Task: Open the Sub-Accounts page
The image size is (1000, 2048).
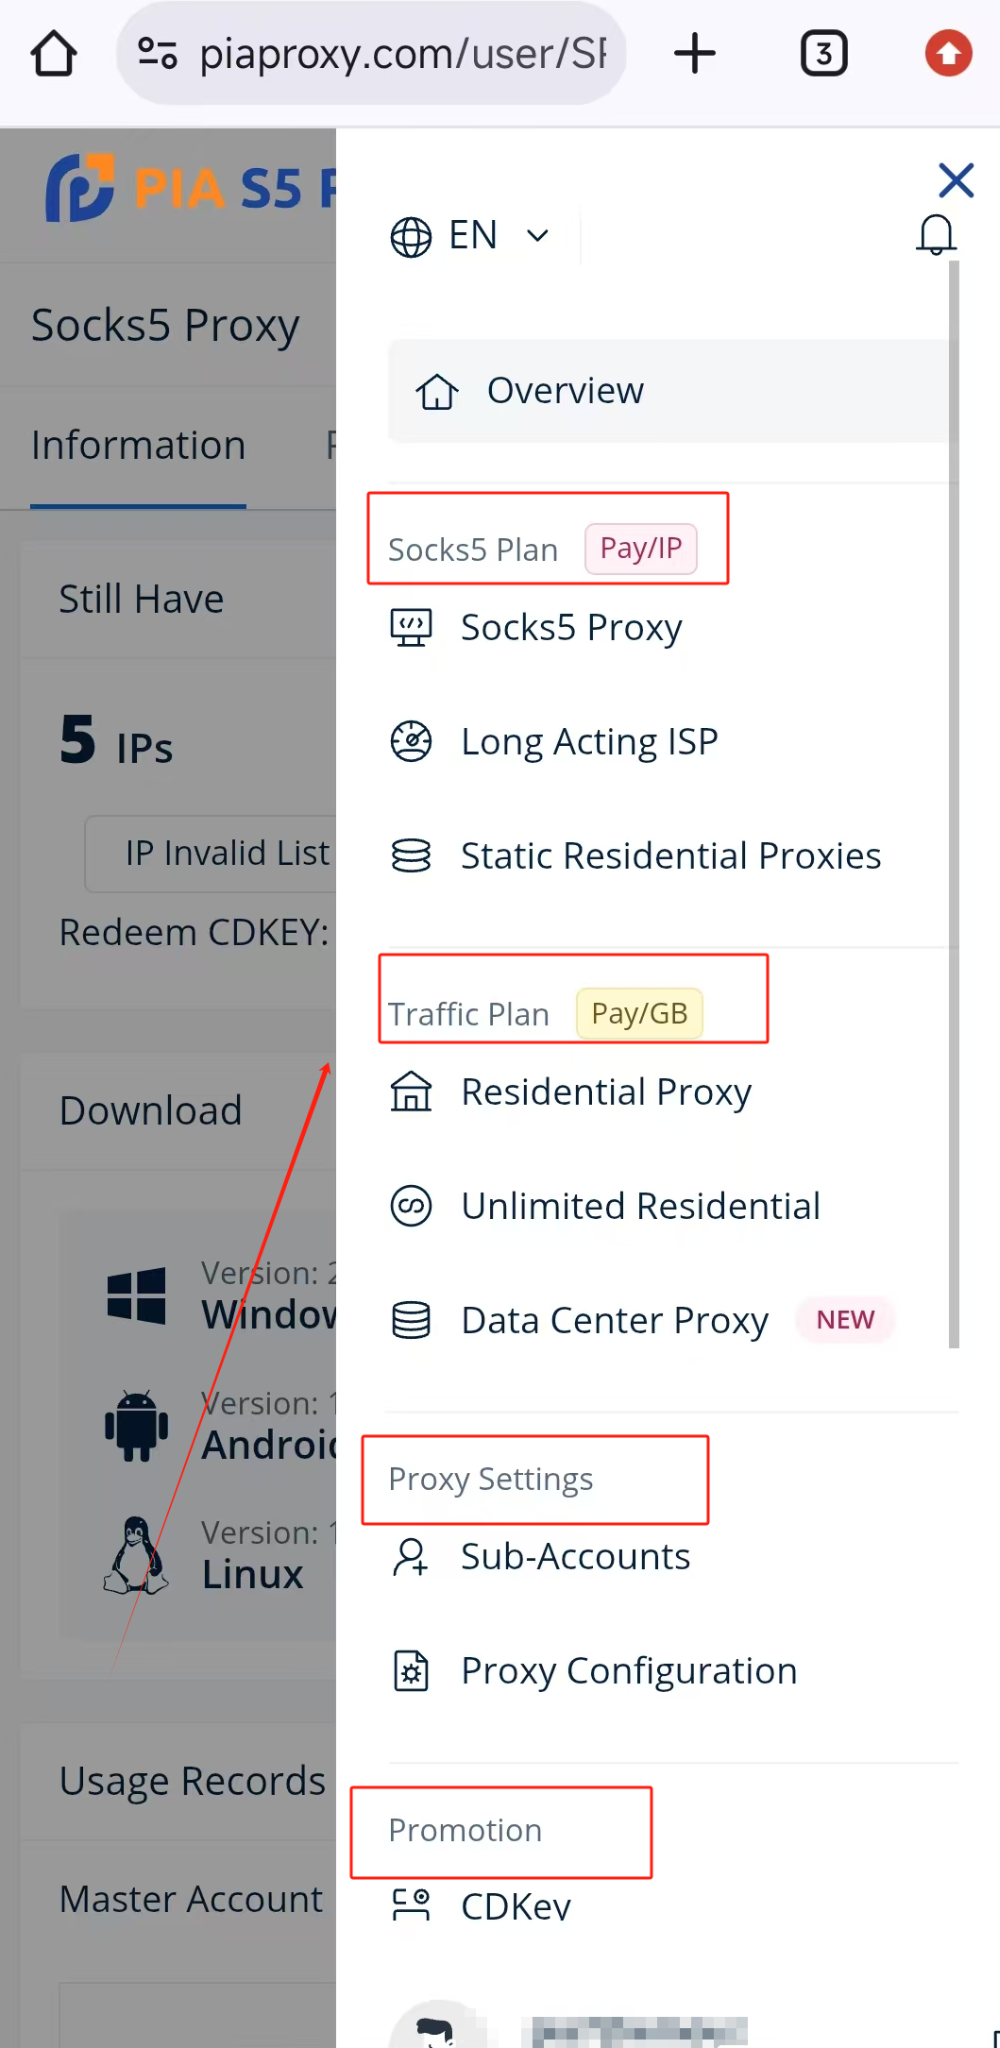Action: [x=575, y=1557]
